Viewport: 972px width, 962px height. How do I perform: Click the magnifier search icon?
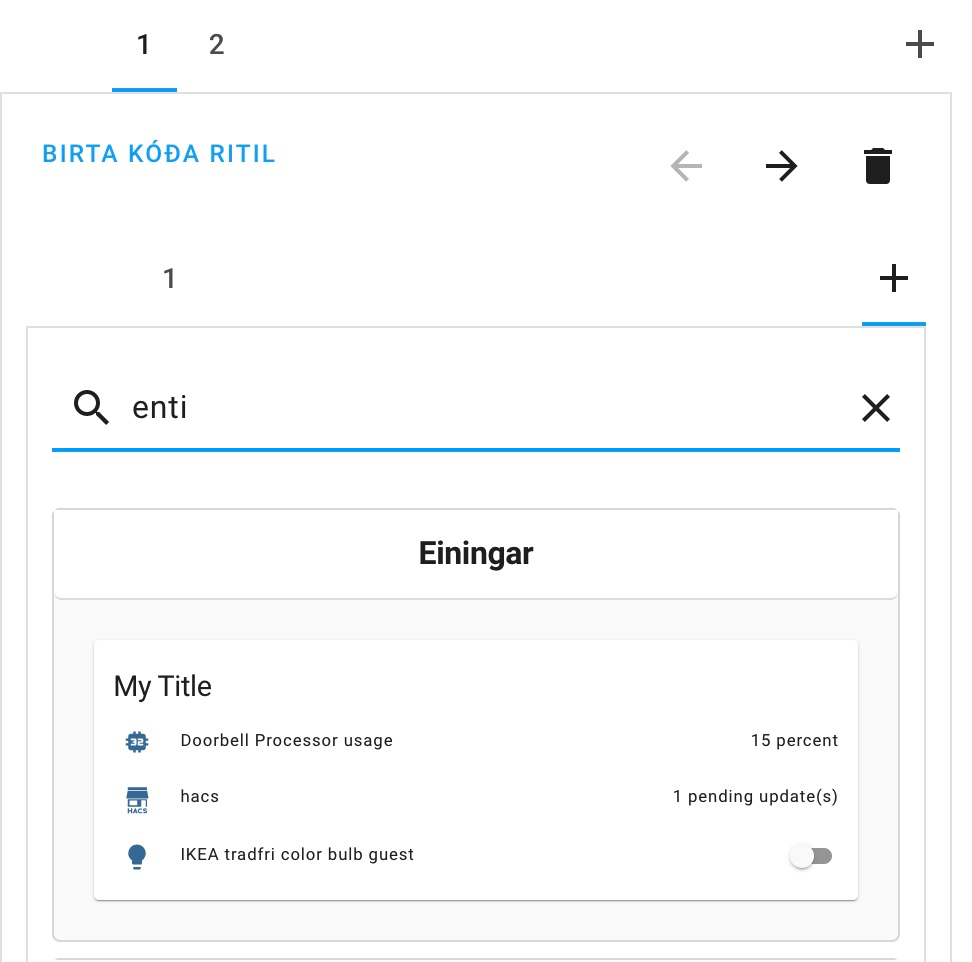[92, 408]
